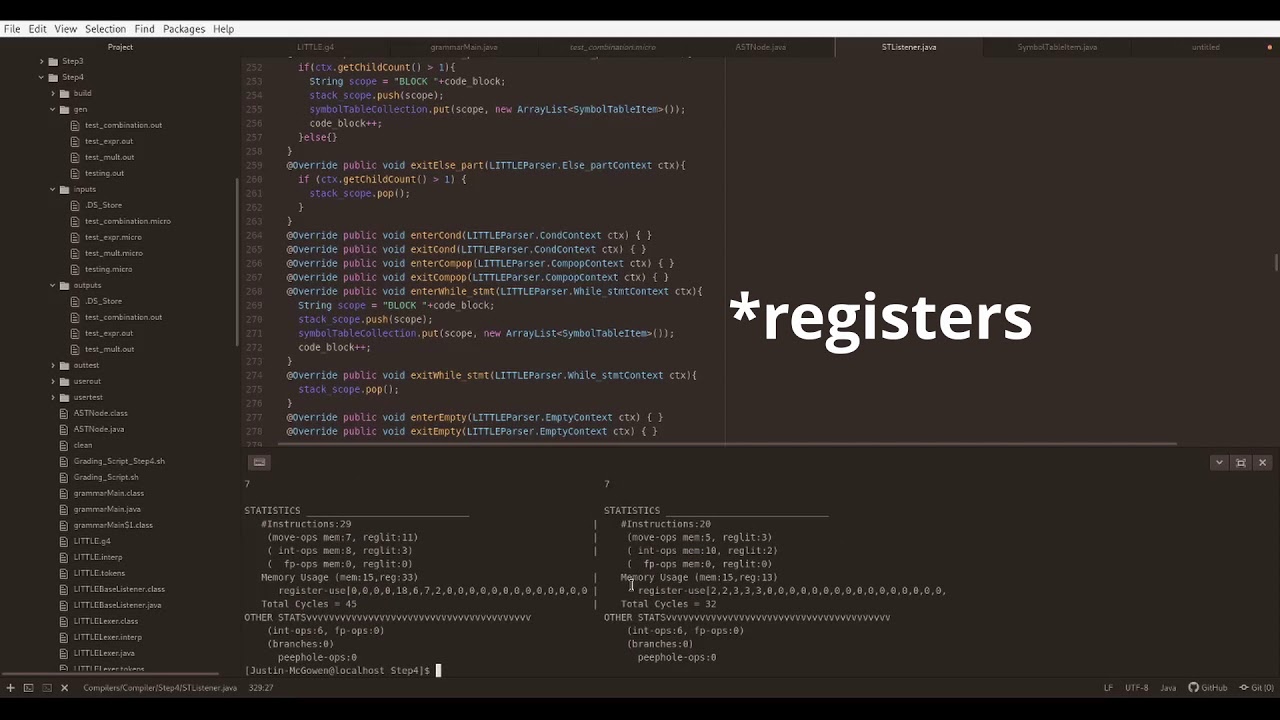Open the Find menu
The width and height of the screenshot is (1280, 720).
tap(144, 29)
